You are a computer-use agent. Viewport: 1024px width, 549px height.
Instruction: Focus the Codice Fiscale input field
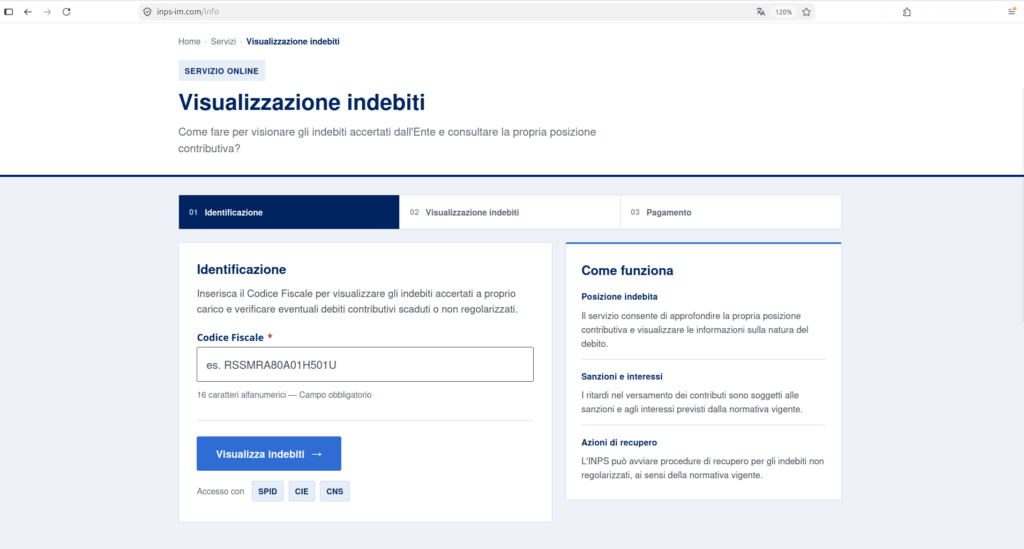[365, 364]
